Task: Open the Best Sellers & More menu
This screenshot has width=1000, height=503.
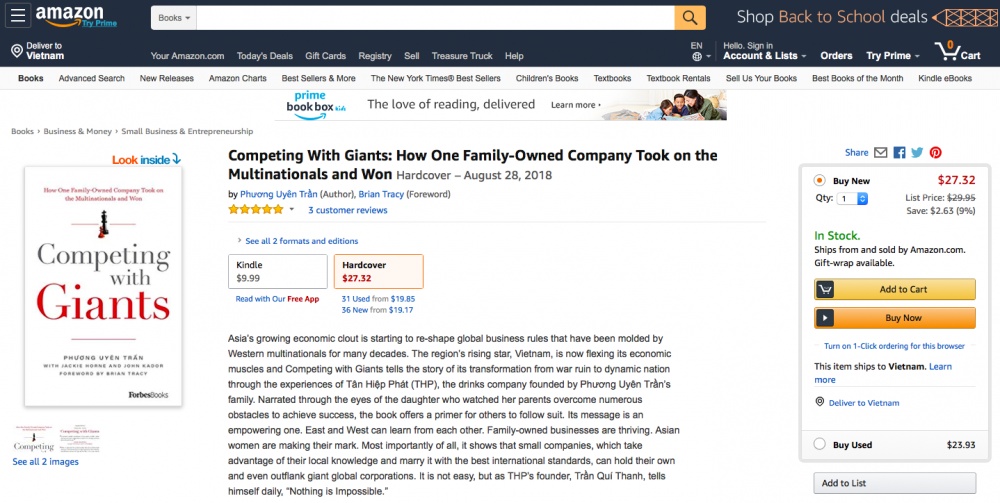Action: [318, 78]
